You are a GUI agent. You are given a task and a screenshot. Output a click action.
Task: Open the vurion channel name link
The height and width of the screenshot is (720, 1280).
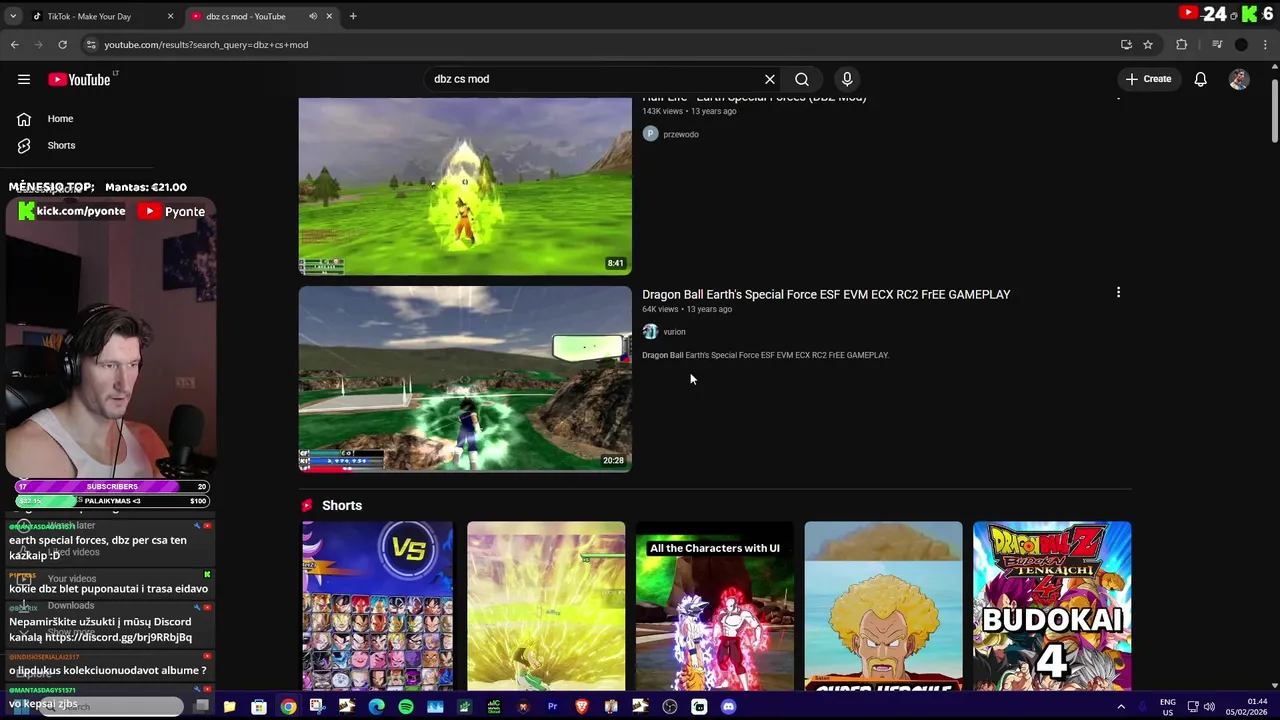(674, 332)
